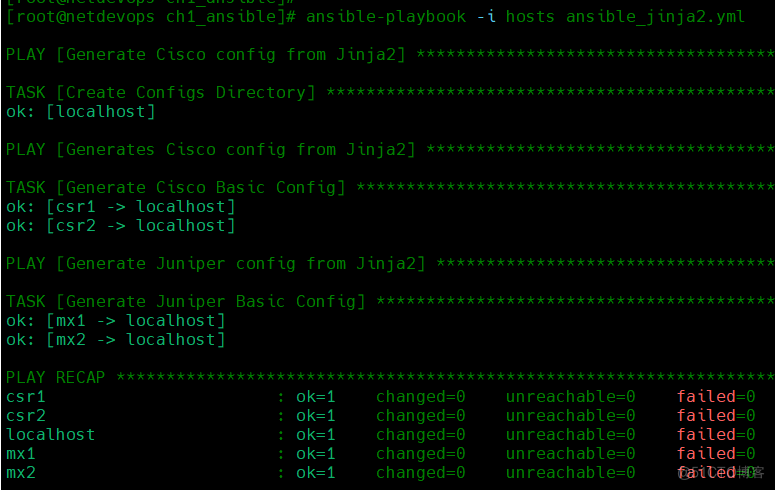Click the red failed=0 in the csr1 row
This screenshot has width=775, height=490.
[x=715, y=397]
